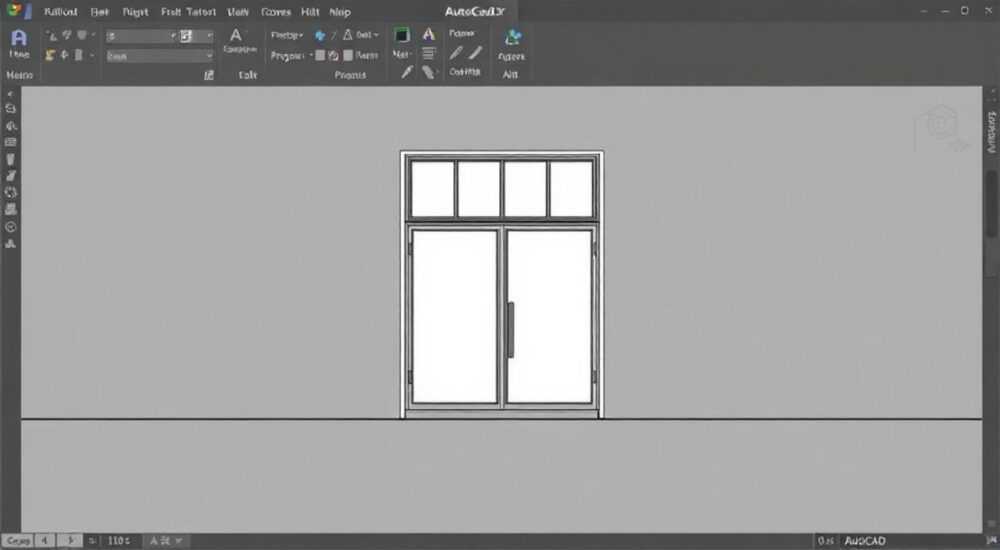Click the trash bin icon in left sidebar
Image resolution: width=1000 pixels, height=550 pixels.
tap(10, 159)
